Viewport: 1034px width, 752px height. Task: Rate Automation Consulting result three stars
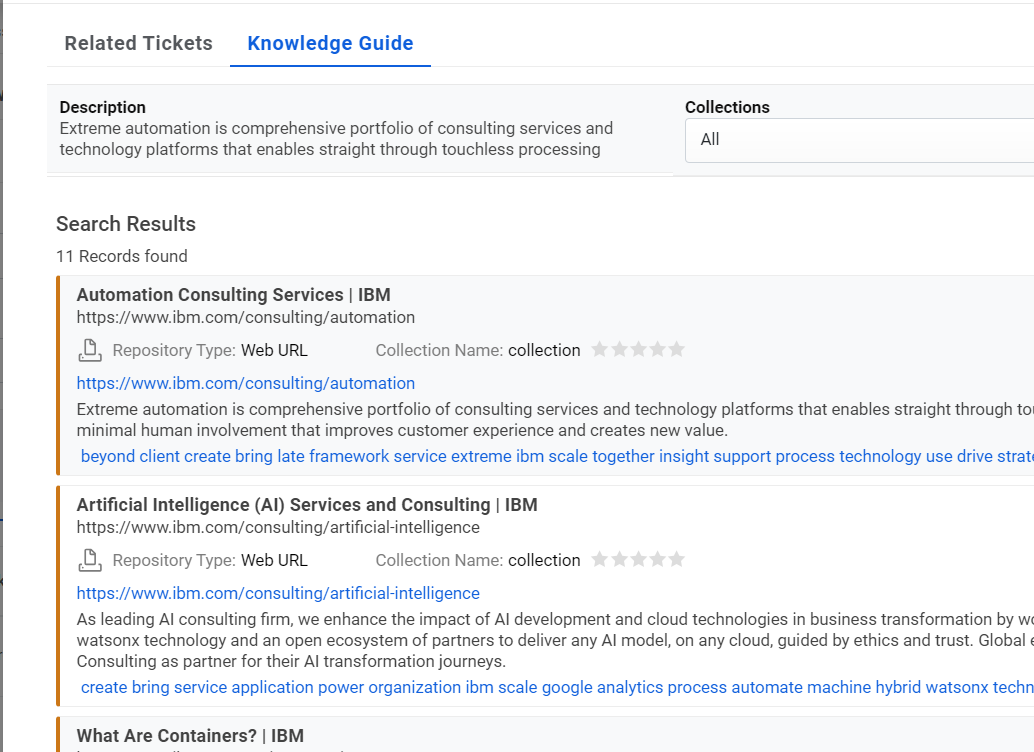click(638, 349)
